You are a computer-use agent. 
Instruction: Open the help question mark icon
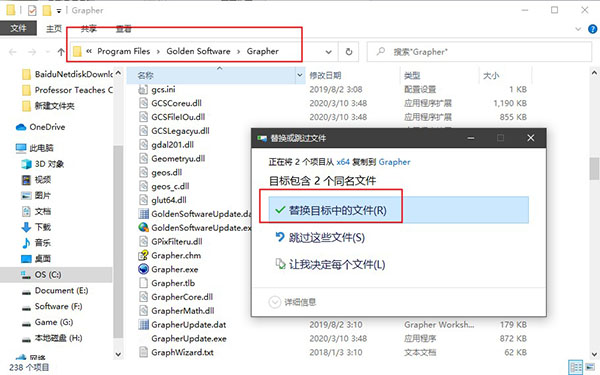592,29
